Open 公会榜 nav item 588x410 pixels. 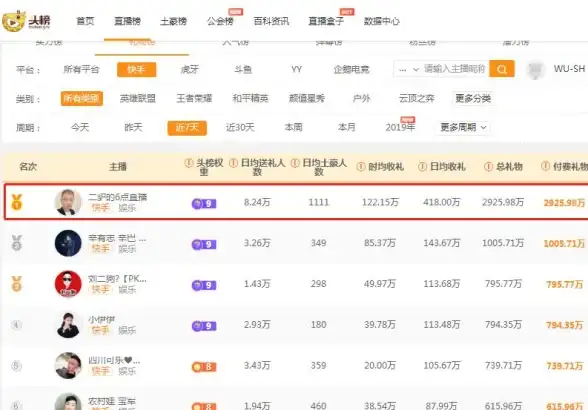(220, 21)
